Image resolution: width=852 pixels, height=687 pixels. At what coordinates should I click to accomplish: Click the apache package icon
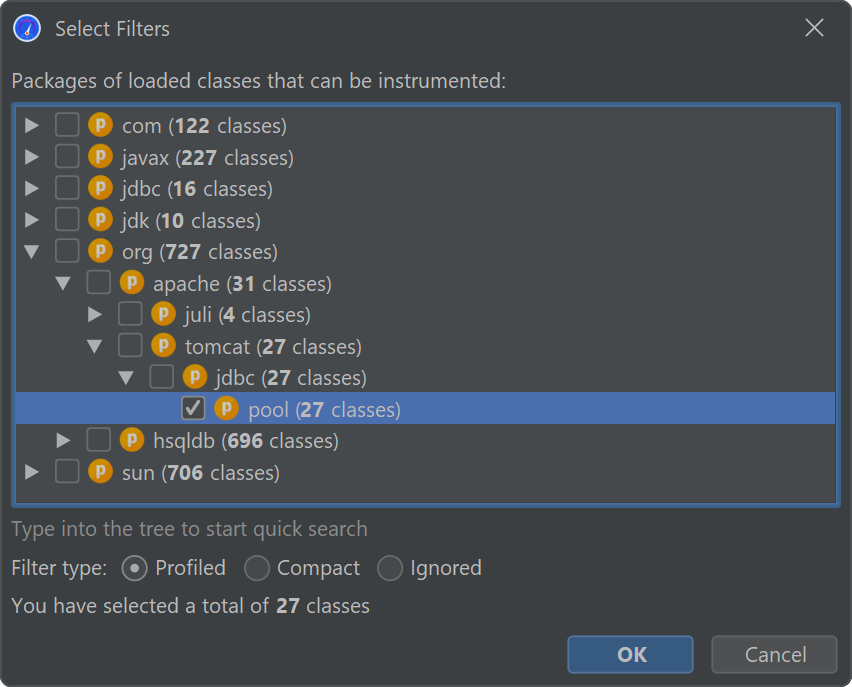click(x=131, y=283)
